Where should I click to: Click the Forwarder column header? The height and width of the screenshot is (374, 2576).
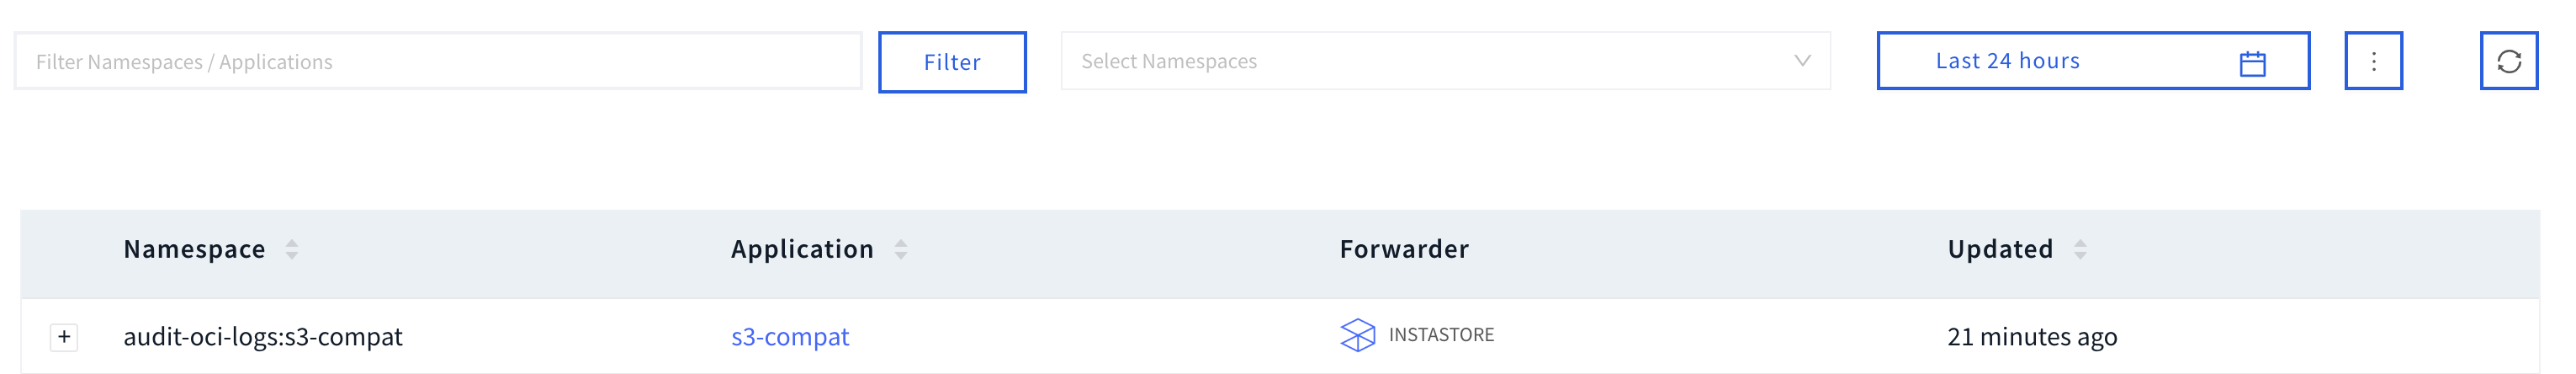pos(1403,249)
